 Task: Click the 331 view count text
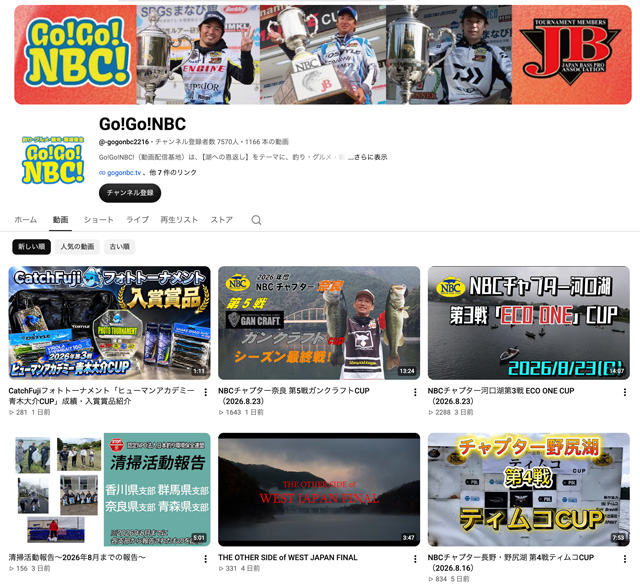point(231,568)
